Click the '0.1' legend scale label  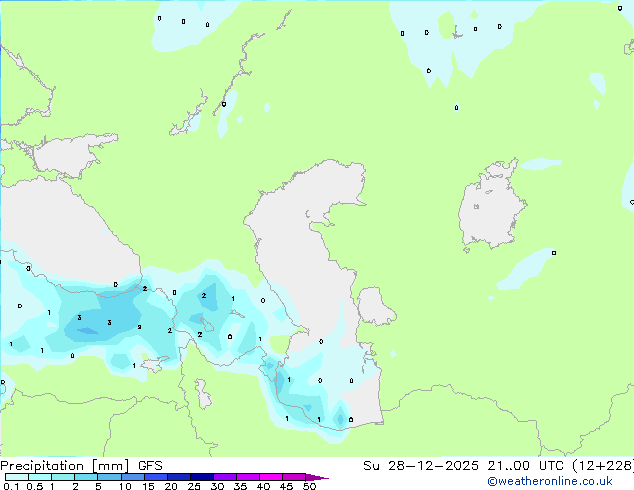coord(11,486)
